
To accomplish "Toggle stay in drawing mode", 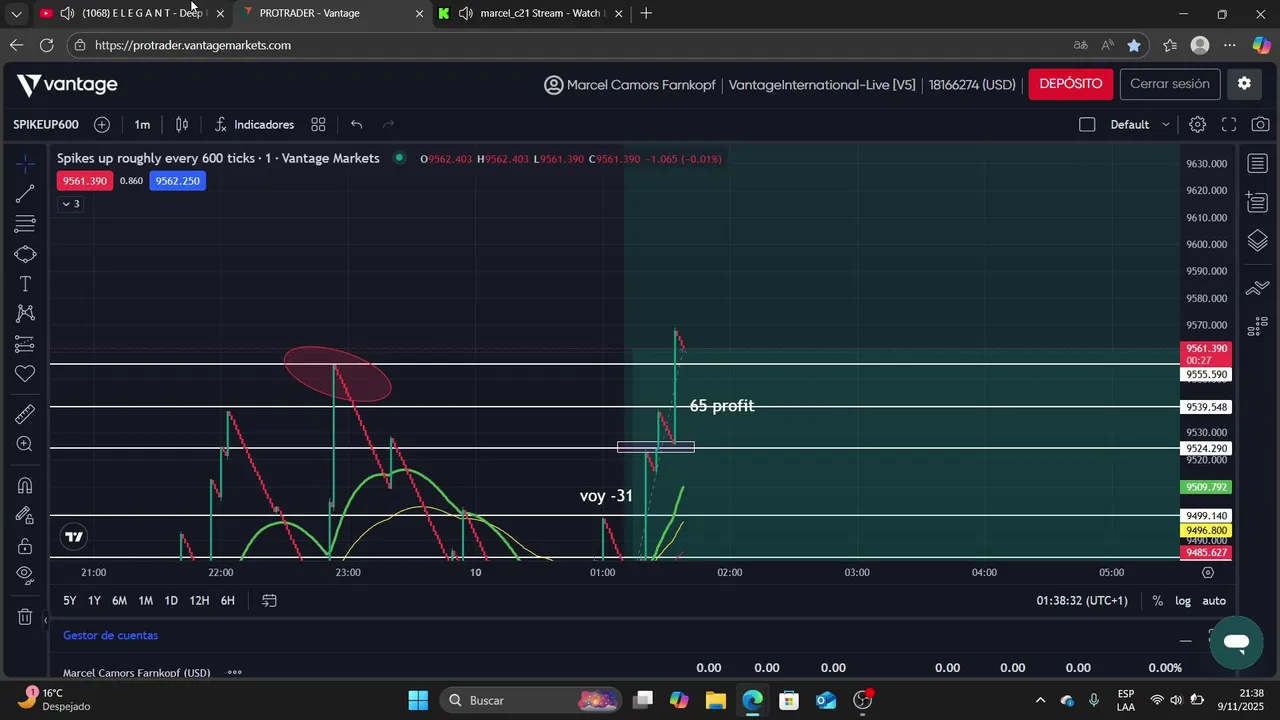I will pyautogui.click(x=25, y=515).
